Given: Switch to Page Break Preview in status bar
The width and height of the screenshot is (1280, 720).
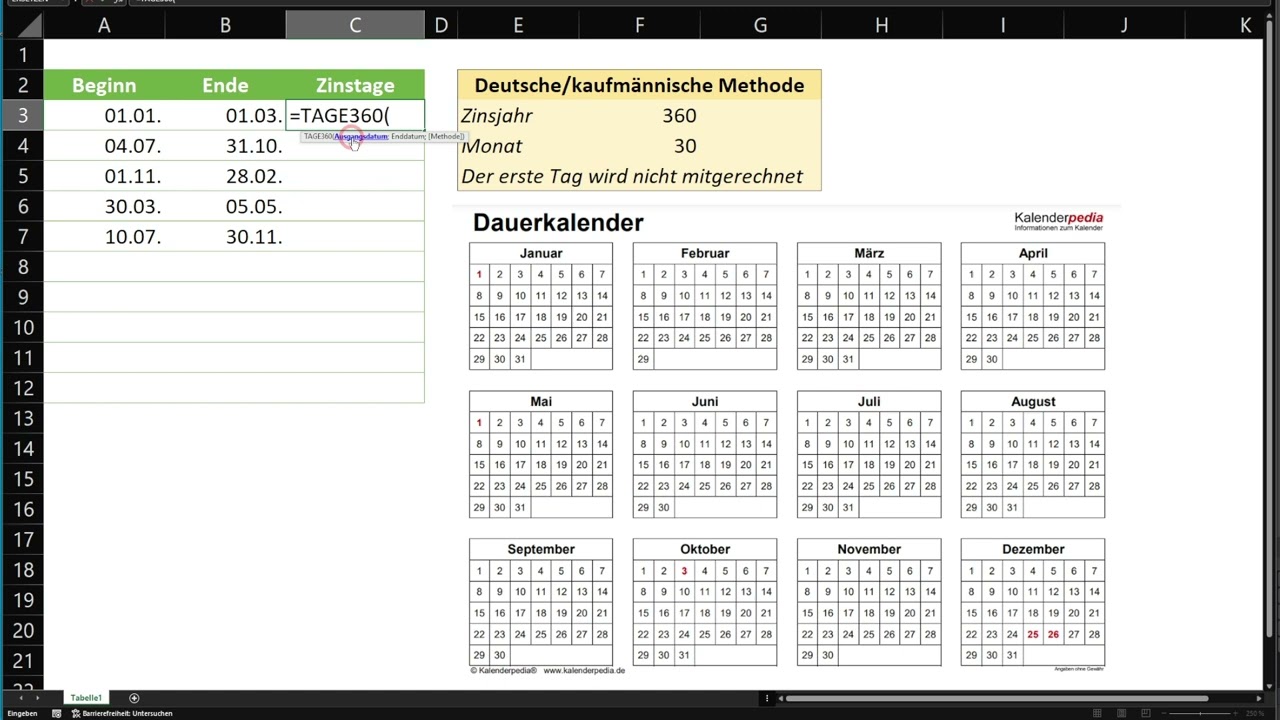Looking at the screenshot, I should (x=1146, y=713).
